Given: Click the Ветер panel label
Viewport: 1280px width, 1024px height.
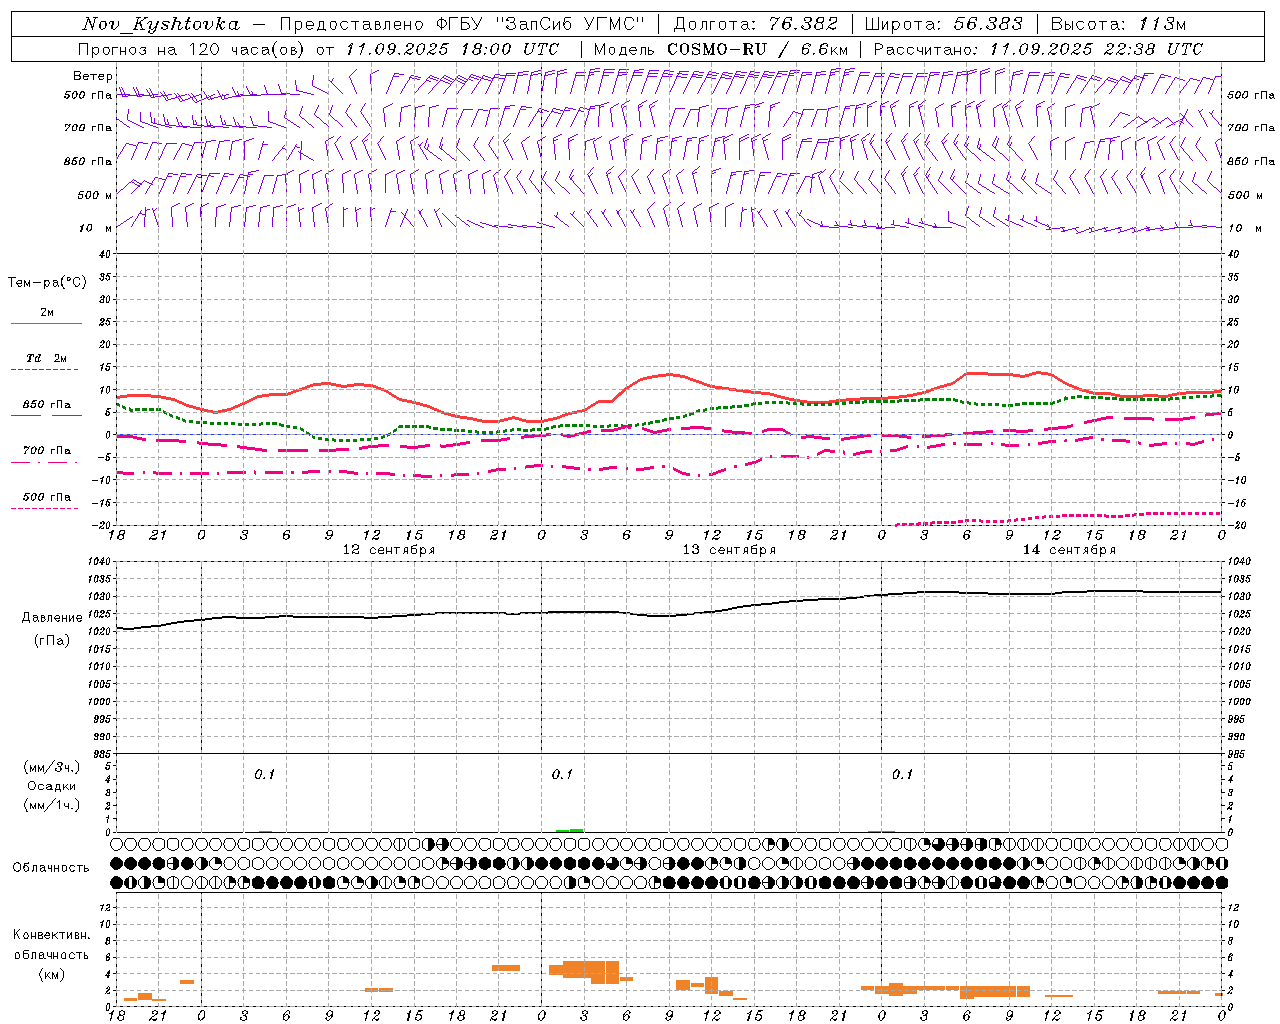Looking at the screenshot, I should click(x=92, y=76).
